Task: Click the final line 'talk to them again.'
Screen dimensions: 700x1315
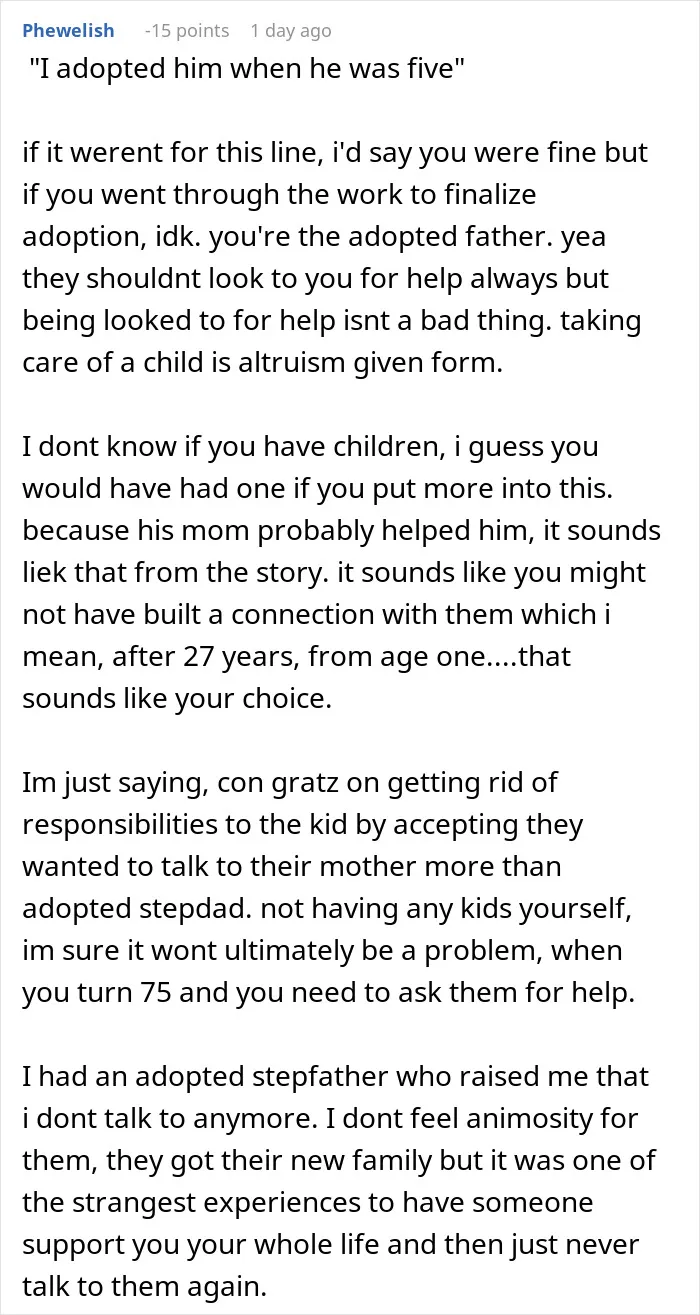Action: [x=146, y=1287]
